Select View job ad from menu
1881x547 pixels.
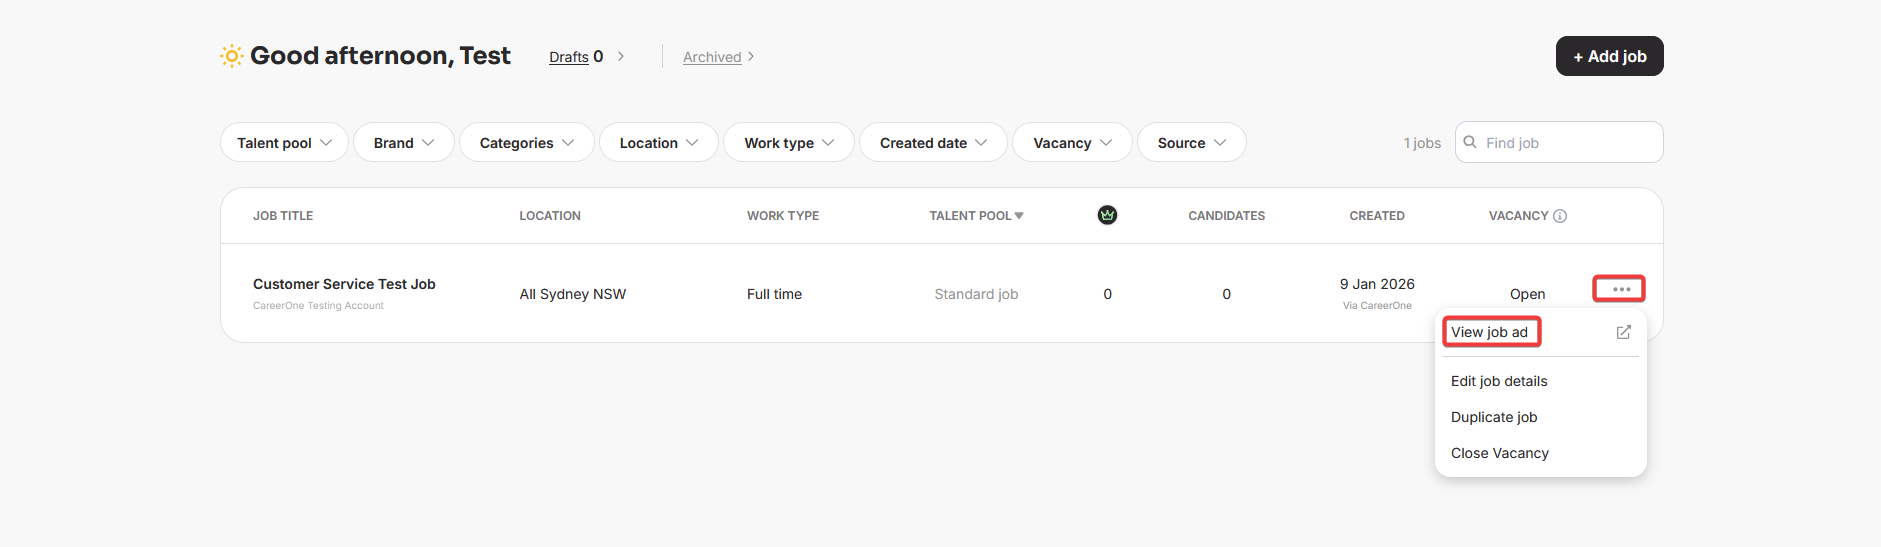click(x=1489, y=332)
